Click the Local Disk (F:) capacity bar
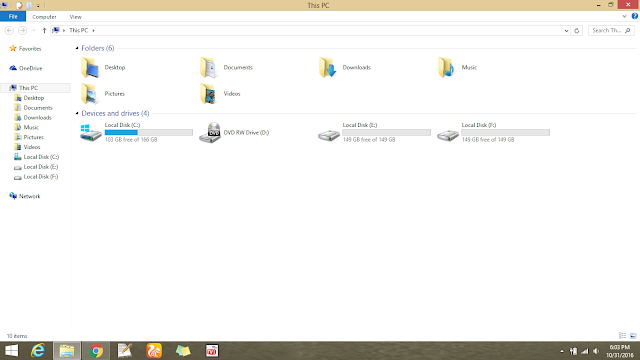640x360 pixels. click(506, 132)
